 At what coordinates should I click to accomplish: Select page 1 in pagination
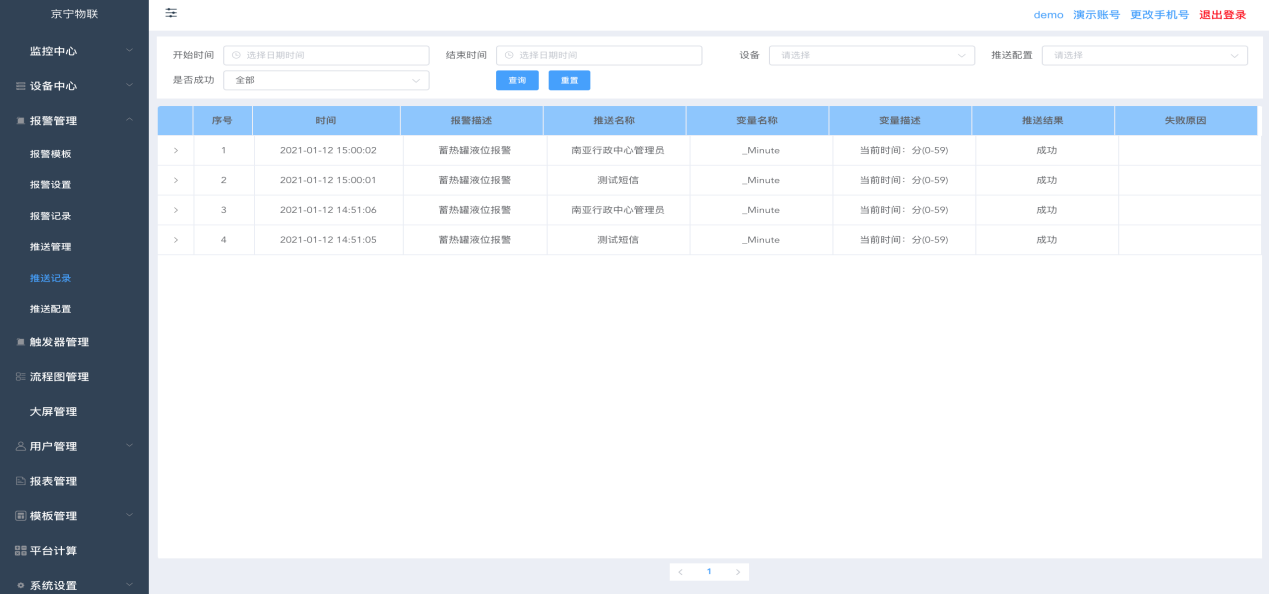pyautogui.click(x=709, y=572)
